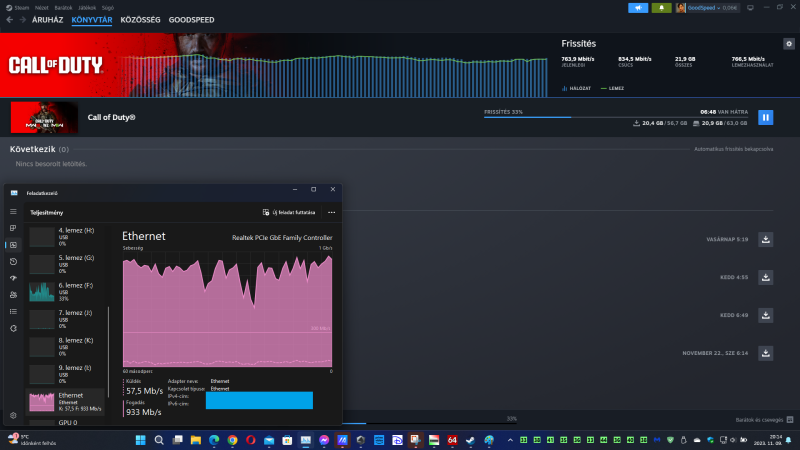Click Új feladat futtatása button
The image size is (800, 450).
289,212
